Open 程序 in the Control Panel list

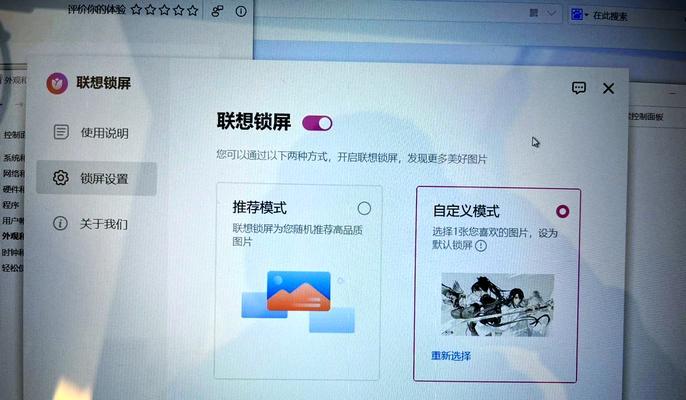10,204
